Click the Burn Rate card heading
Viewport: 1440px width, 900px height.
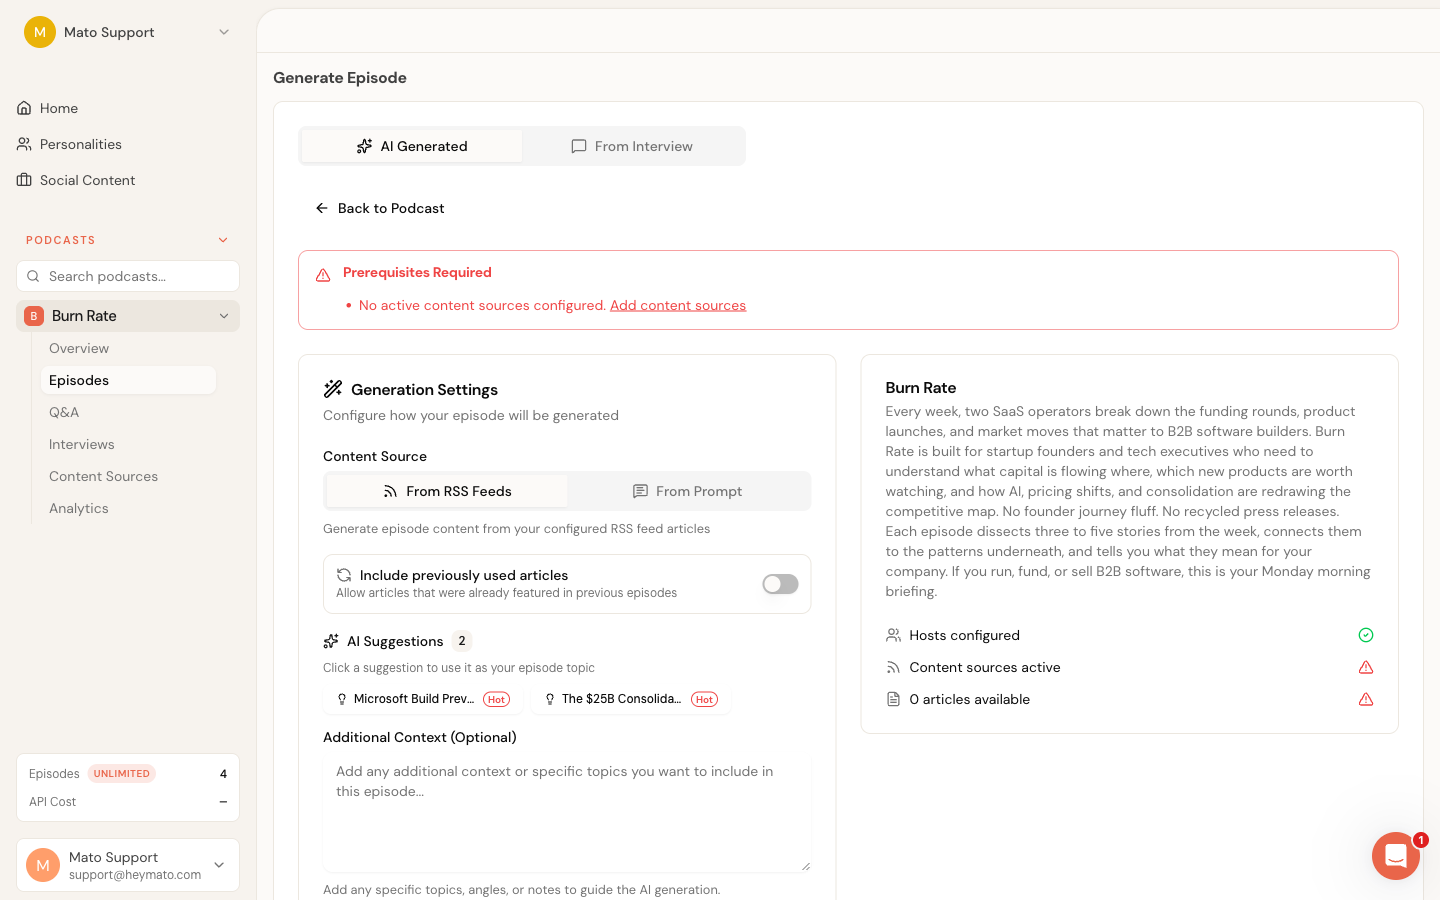tap(921, 388)
